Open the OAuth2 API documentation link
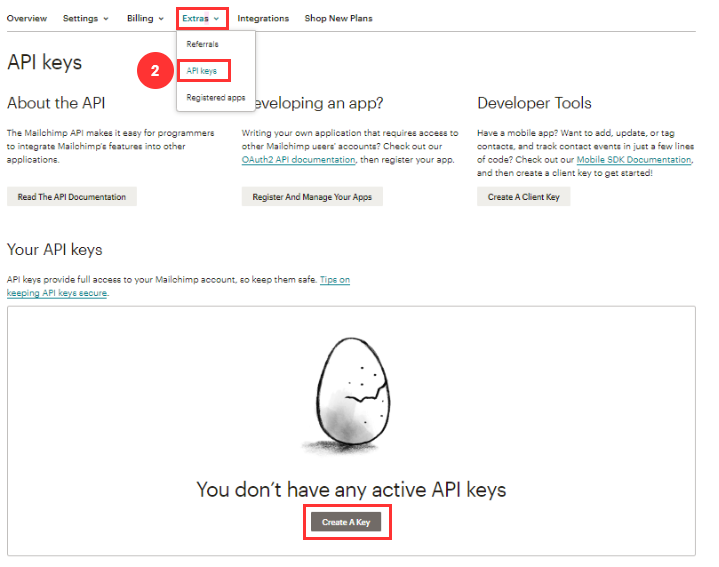Screen dimensions: 719x567 tap(298, 159)
